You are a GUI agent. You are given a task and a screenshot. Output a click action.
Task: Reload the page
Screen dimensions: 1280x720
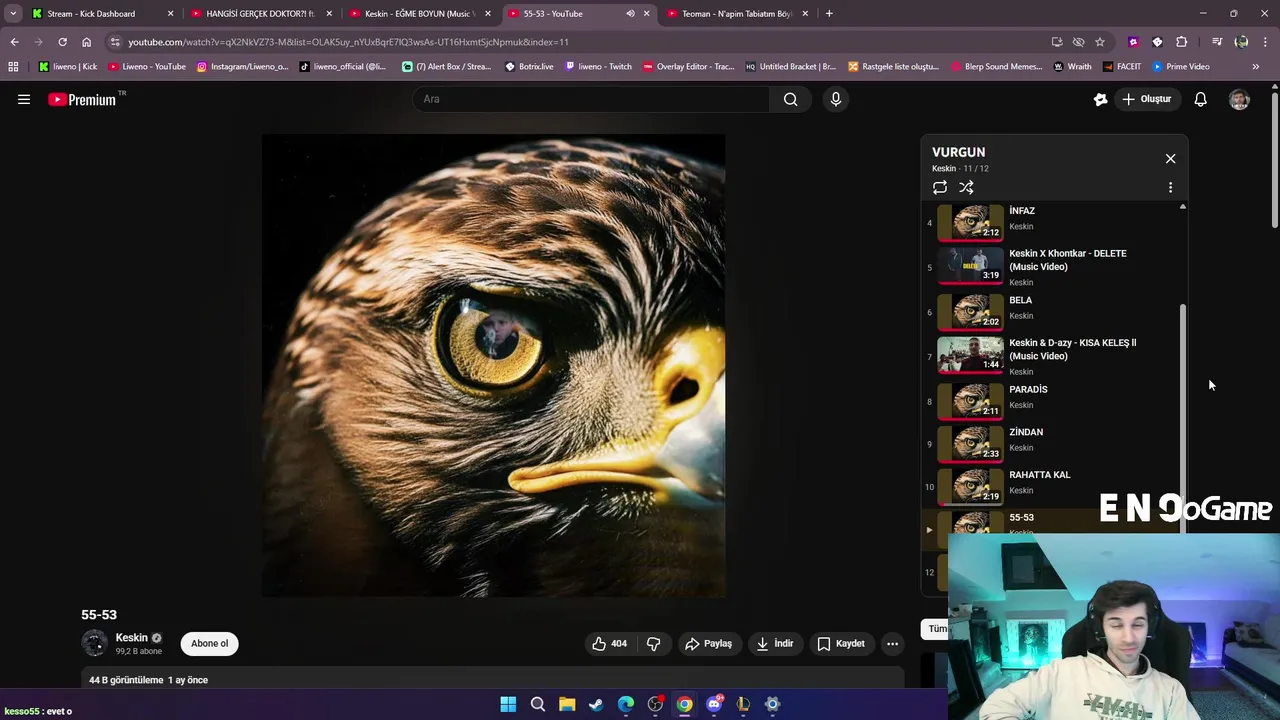point(62,42)
